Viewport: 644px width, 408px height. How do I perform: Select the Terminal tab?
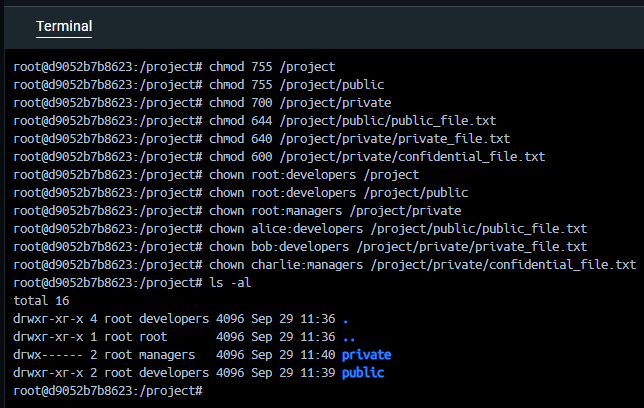64,26
